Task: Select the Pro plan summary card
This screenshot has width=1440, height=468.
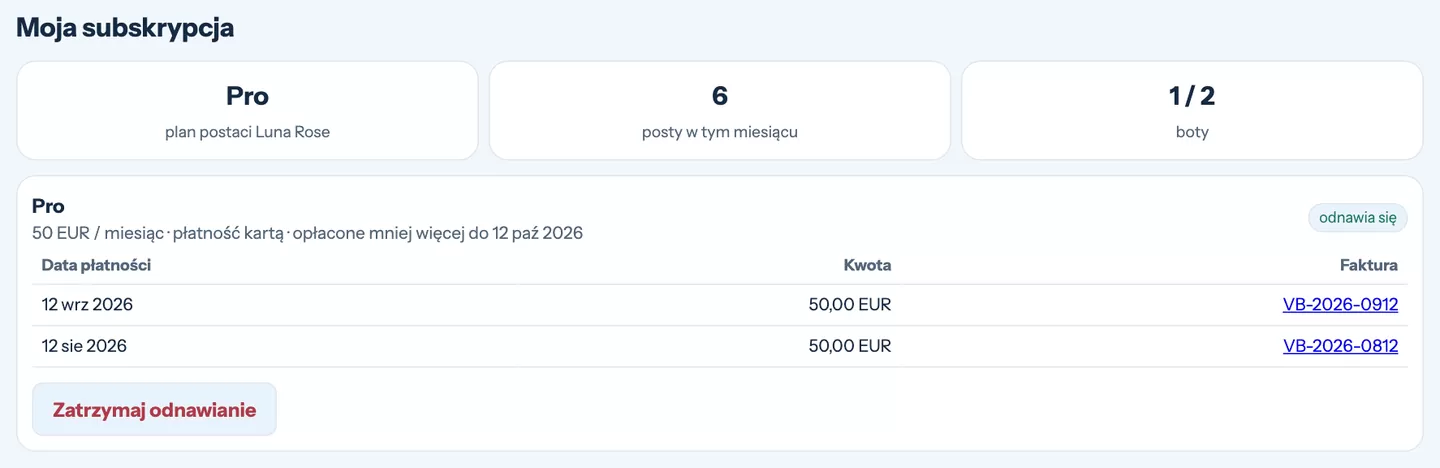Action: [247, 111]
